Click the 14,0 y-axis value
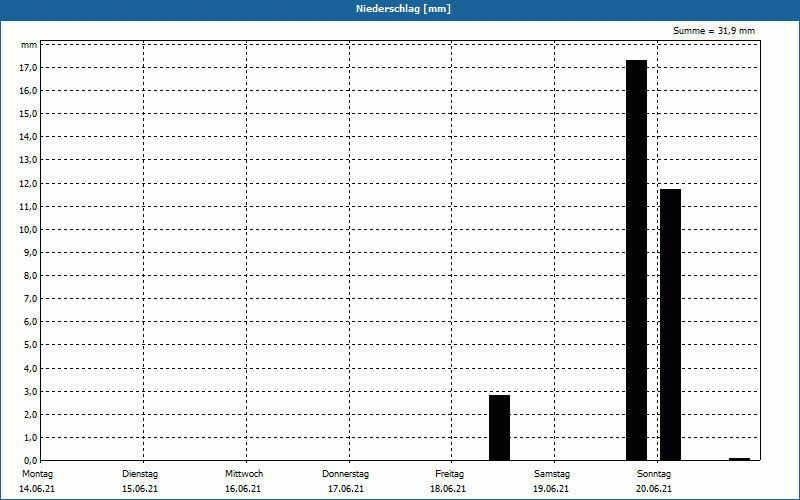The width and height of the screenshot is (800, 500). point(28,136)
